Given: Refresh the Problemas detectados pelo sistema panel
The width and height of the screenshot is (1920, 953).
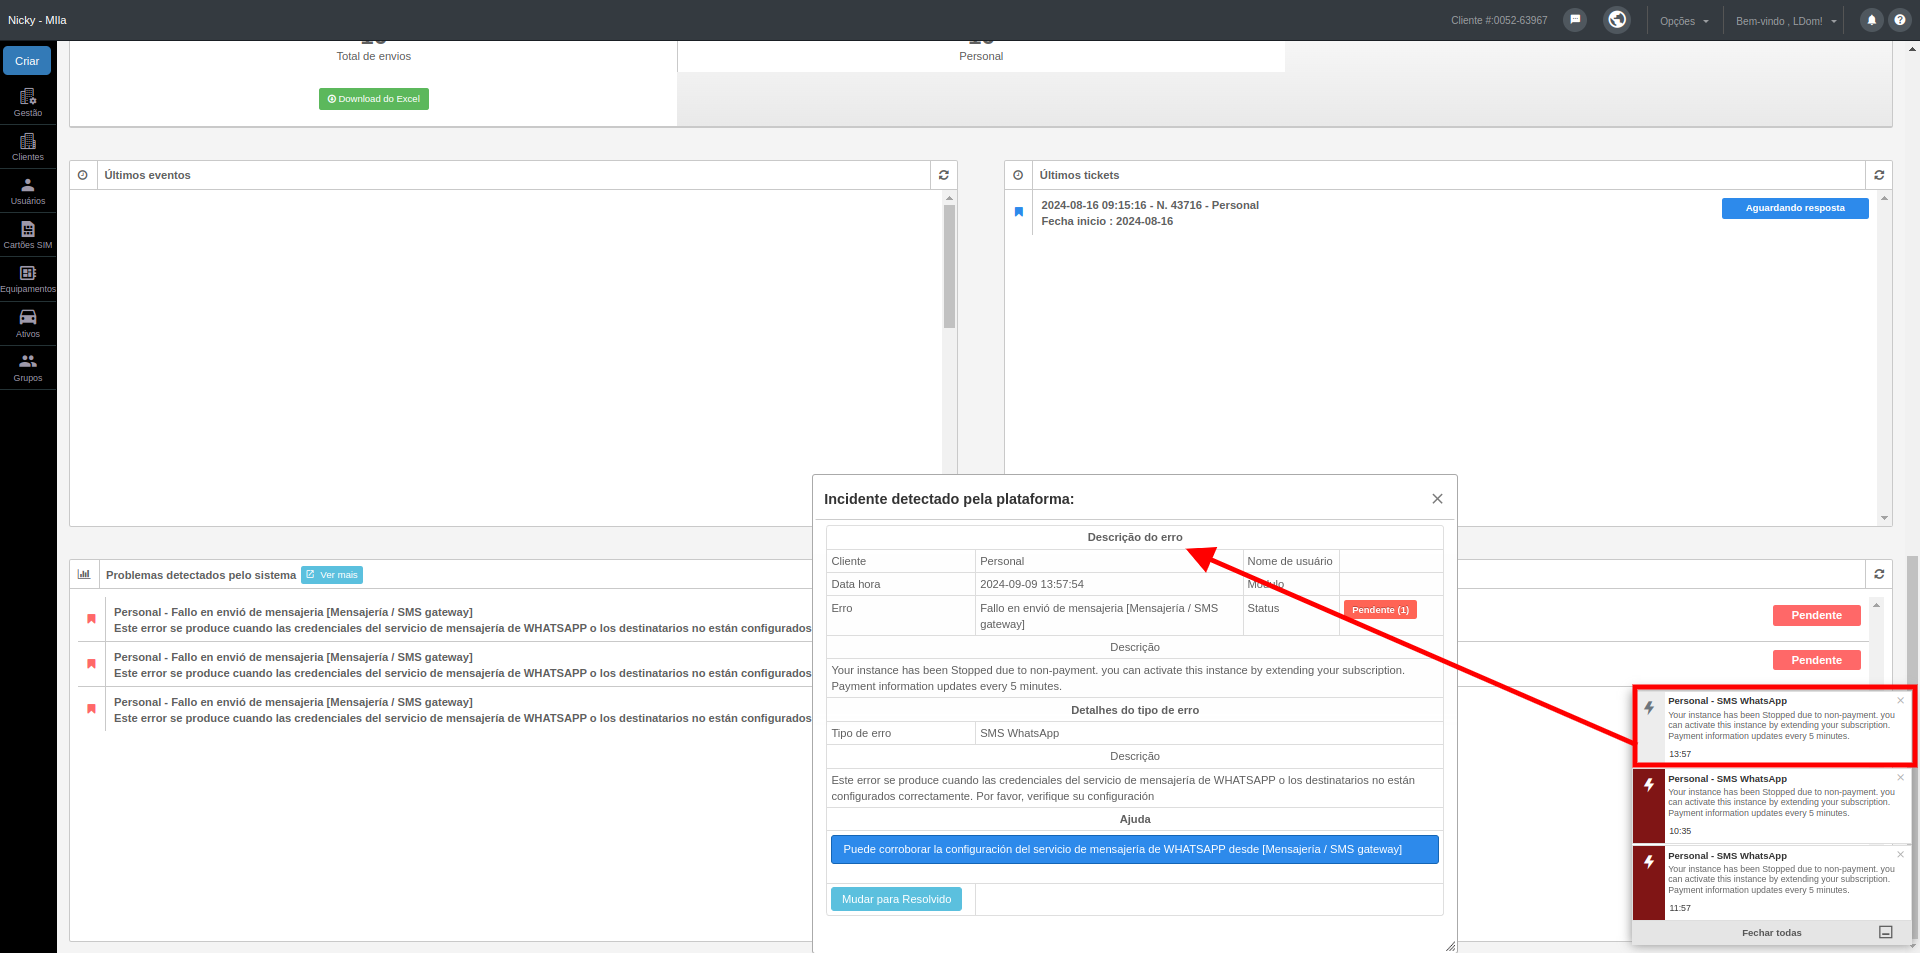Looking at the screenshot, I should pos(1879,574).
